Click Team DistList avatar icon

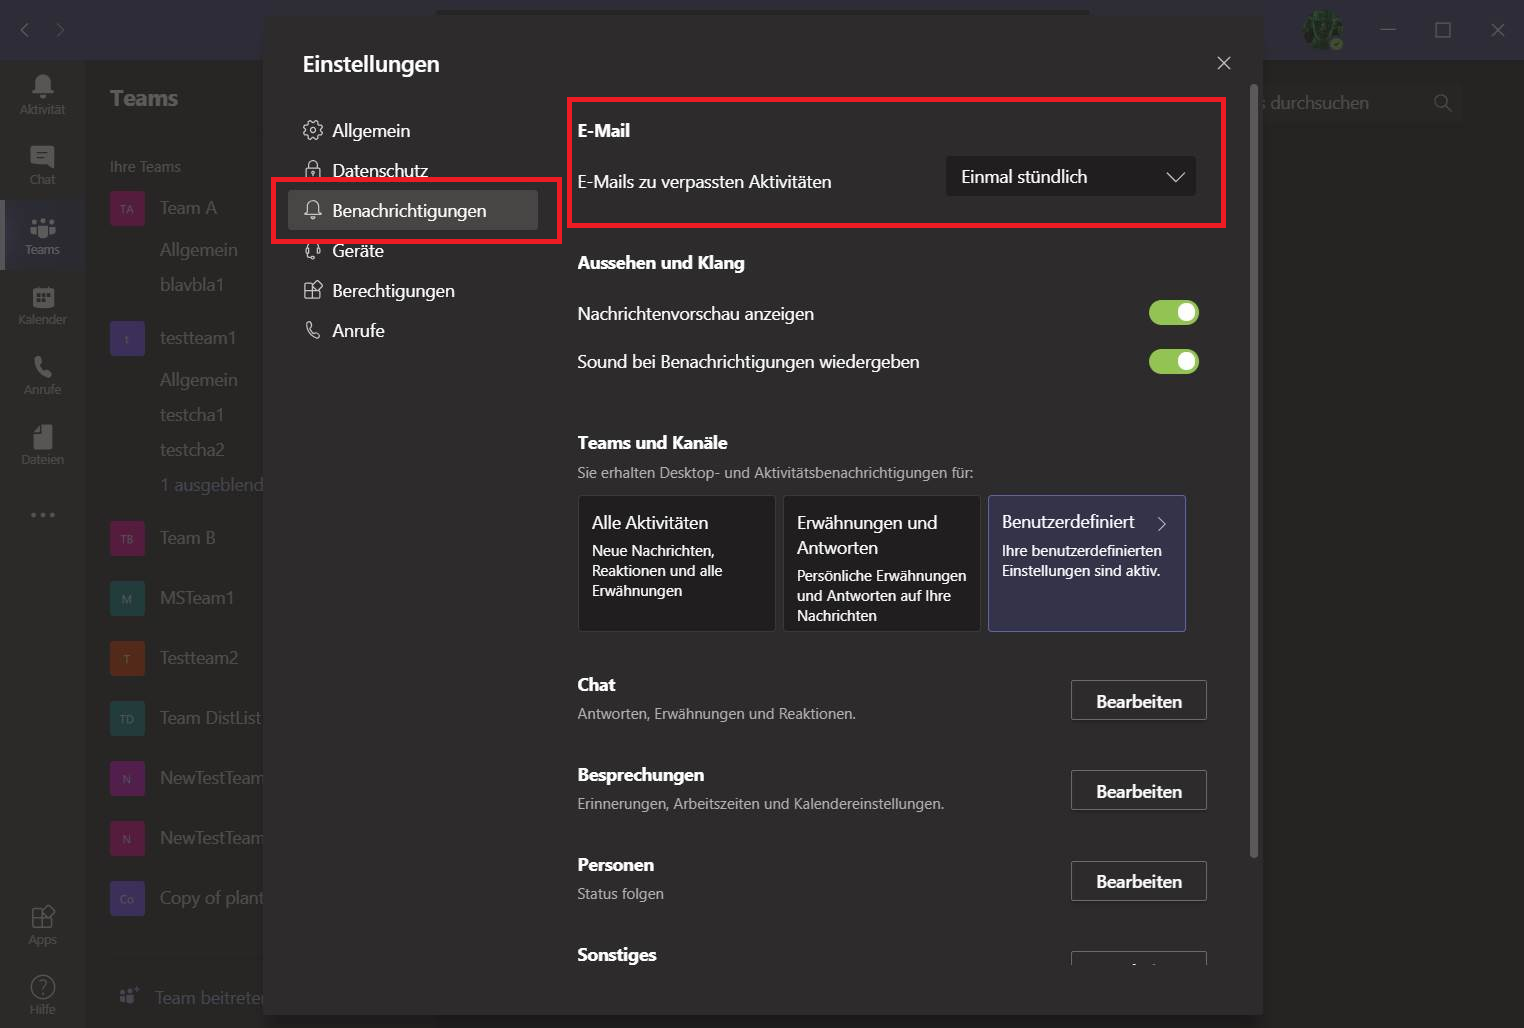(x=127, y=719)
